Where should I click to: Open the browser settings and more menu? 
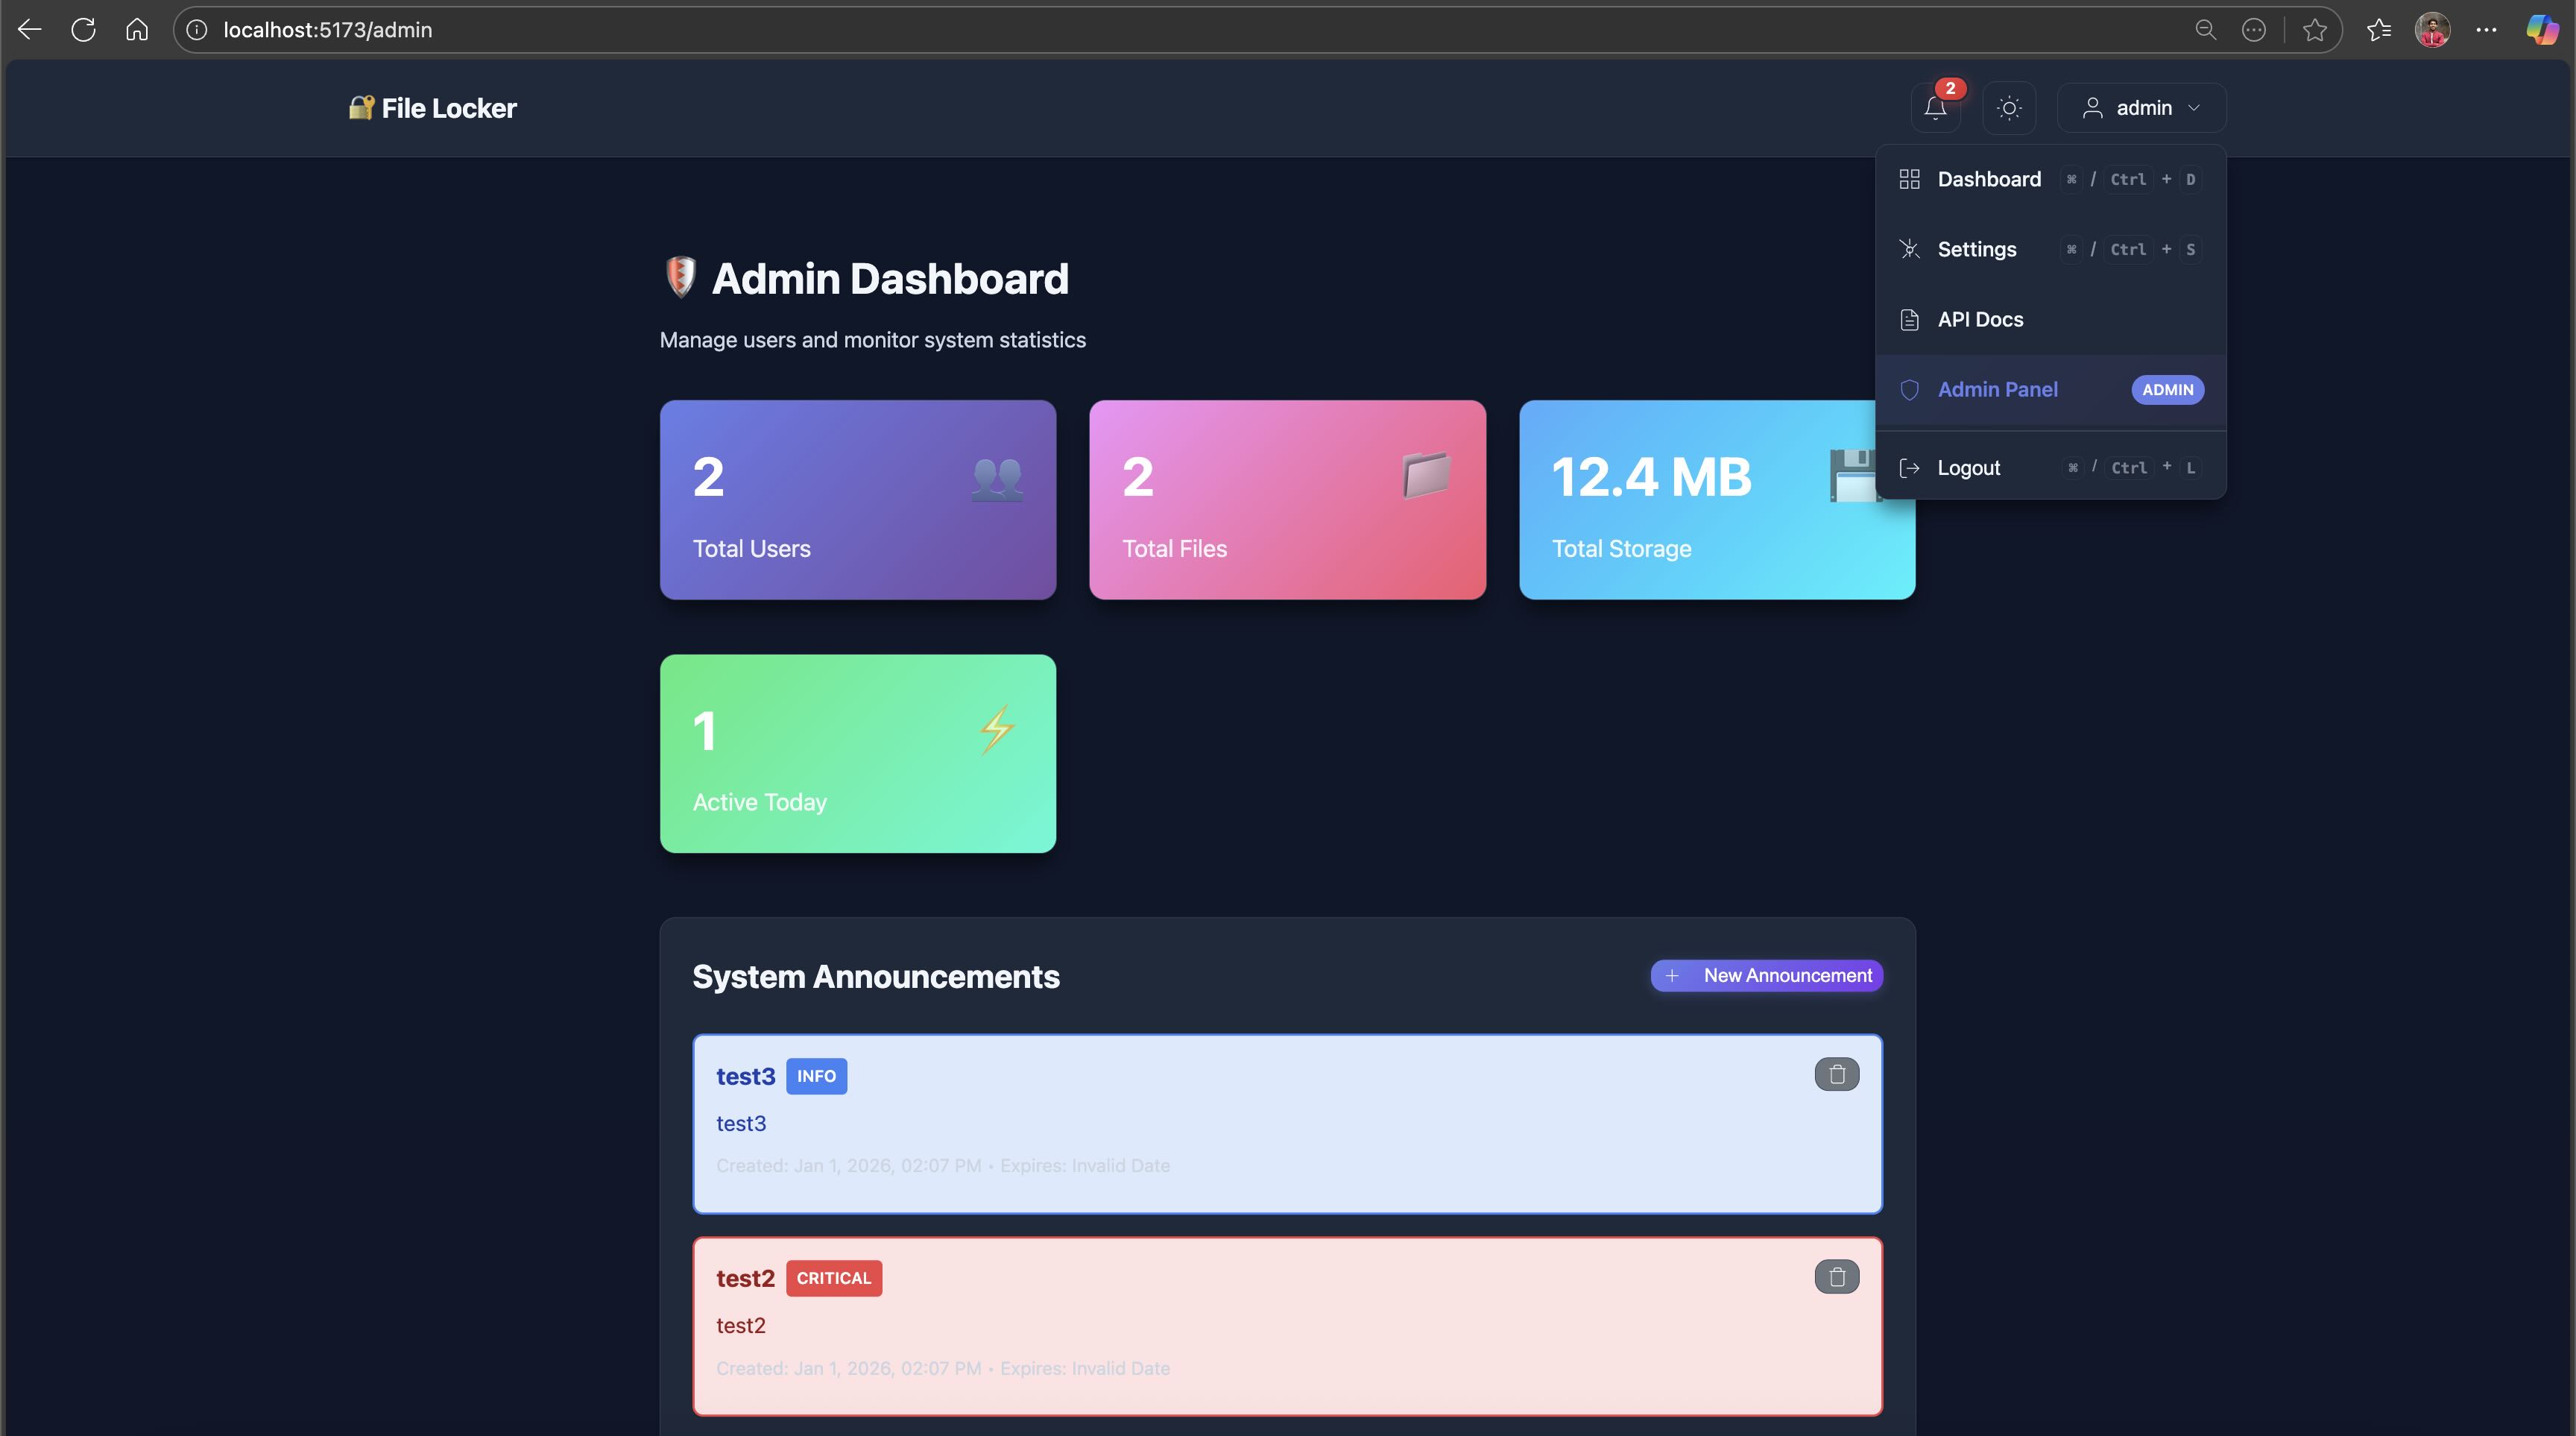[2486, 30]
